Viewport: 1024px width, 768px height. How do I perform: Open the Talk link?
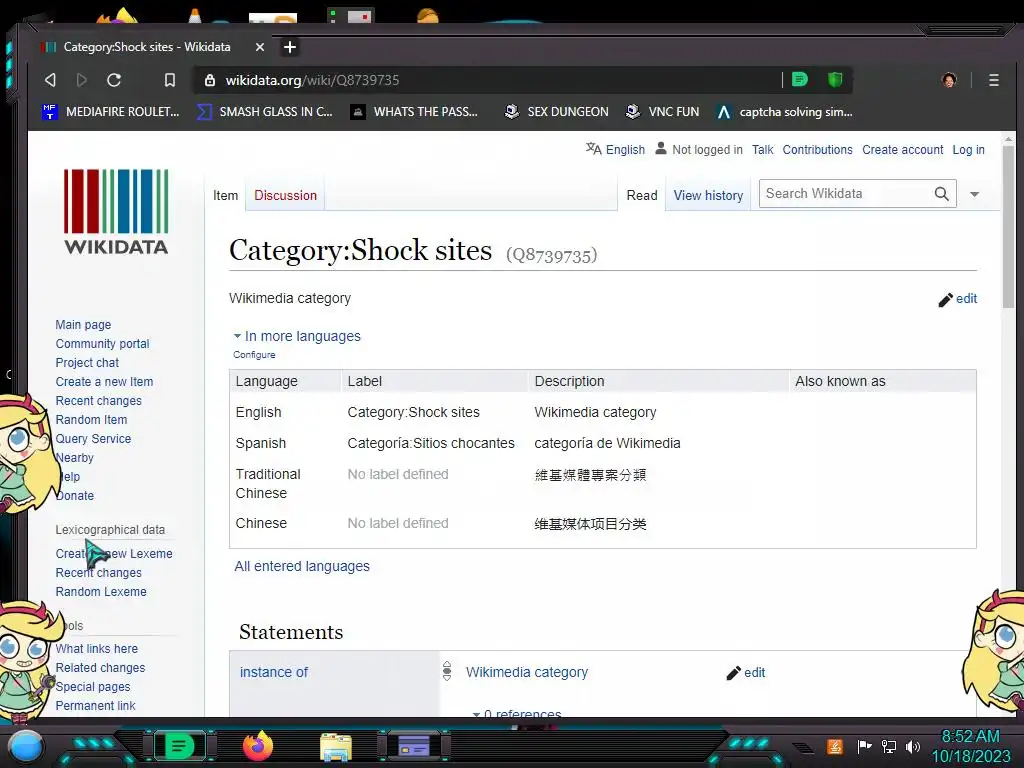(762, 150)
